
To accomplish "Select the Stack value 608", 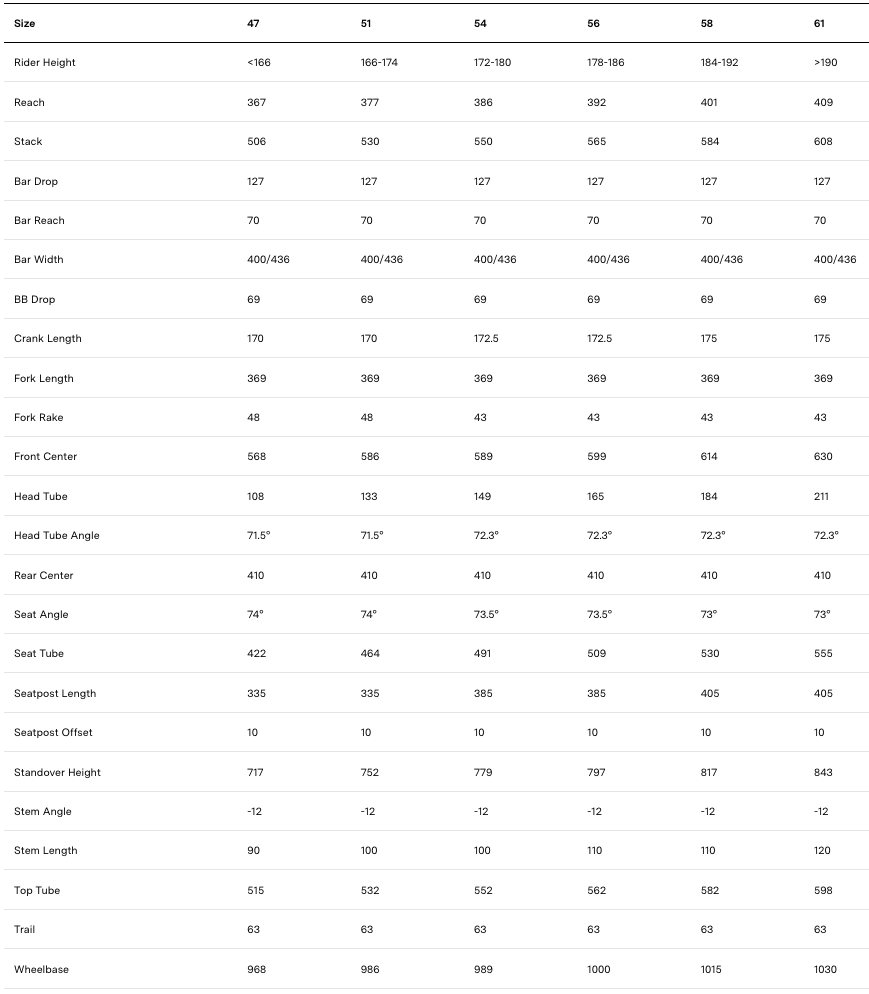I will point(823,142).
